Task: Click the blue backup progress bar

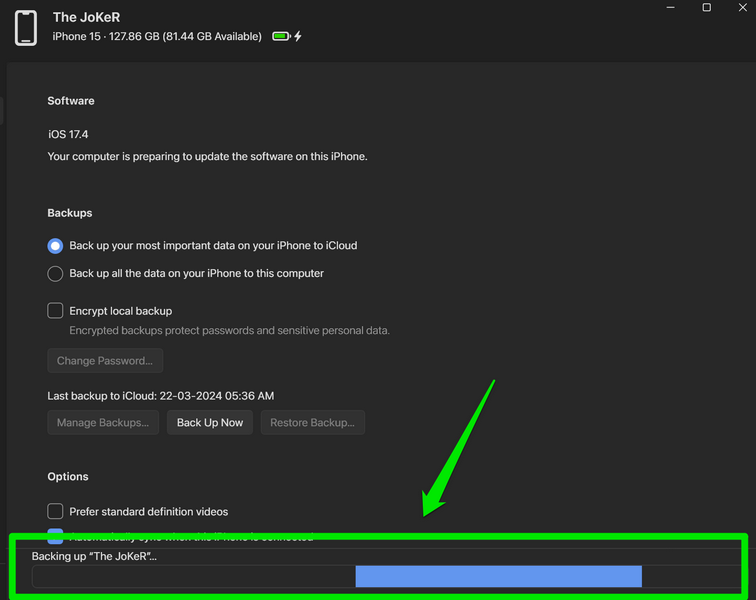Action: click(498, 576)
